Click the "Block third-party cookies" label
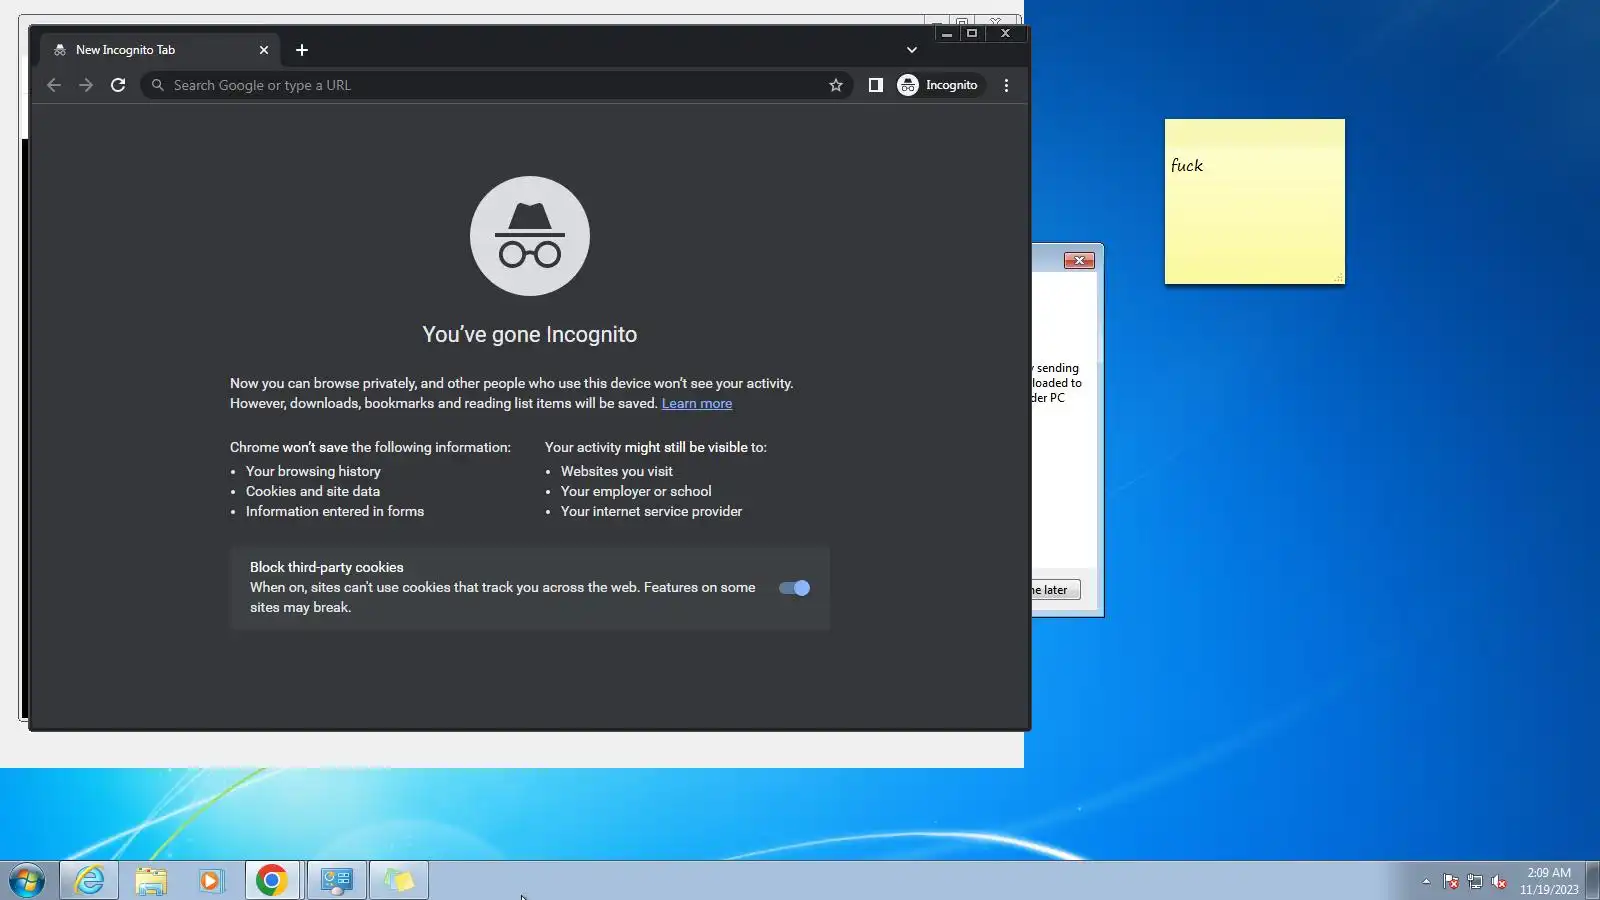The image size is (1600, 900). tap(327, 567)
